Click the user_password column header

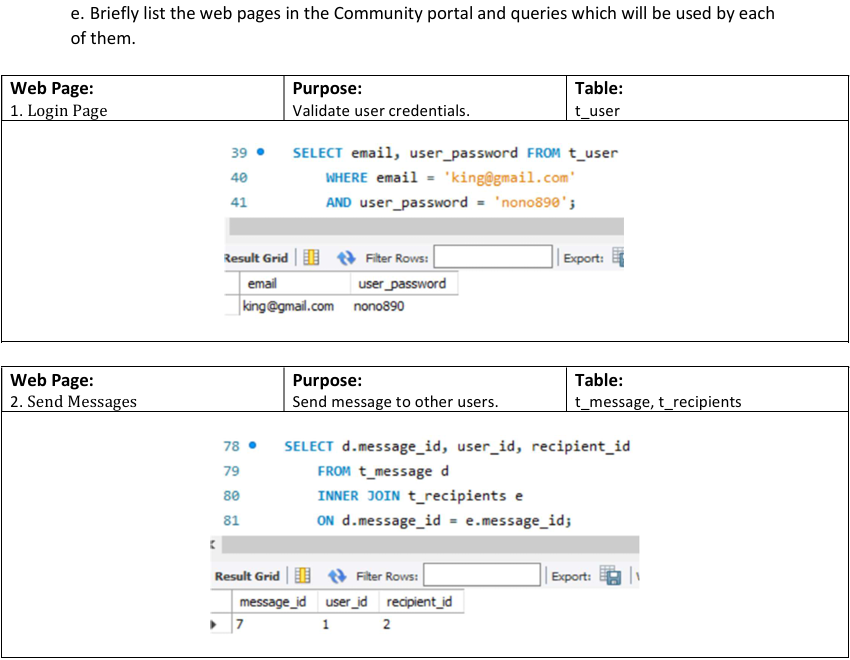pyautogui.click(x=402, y=284)
